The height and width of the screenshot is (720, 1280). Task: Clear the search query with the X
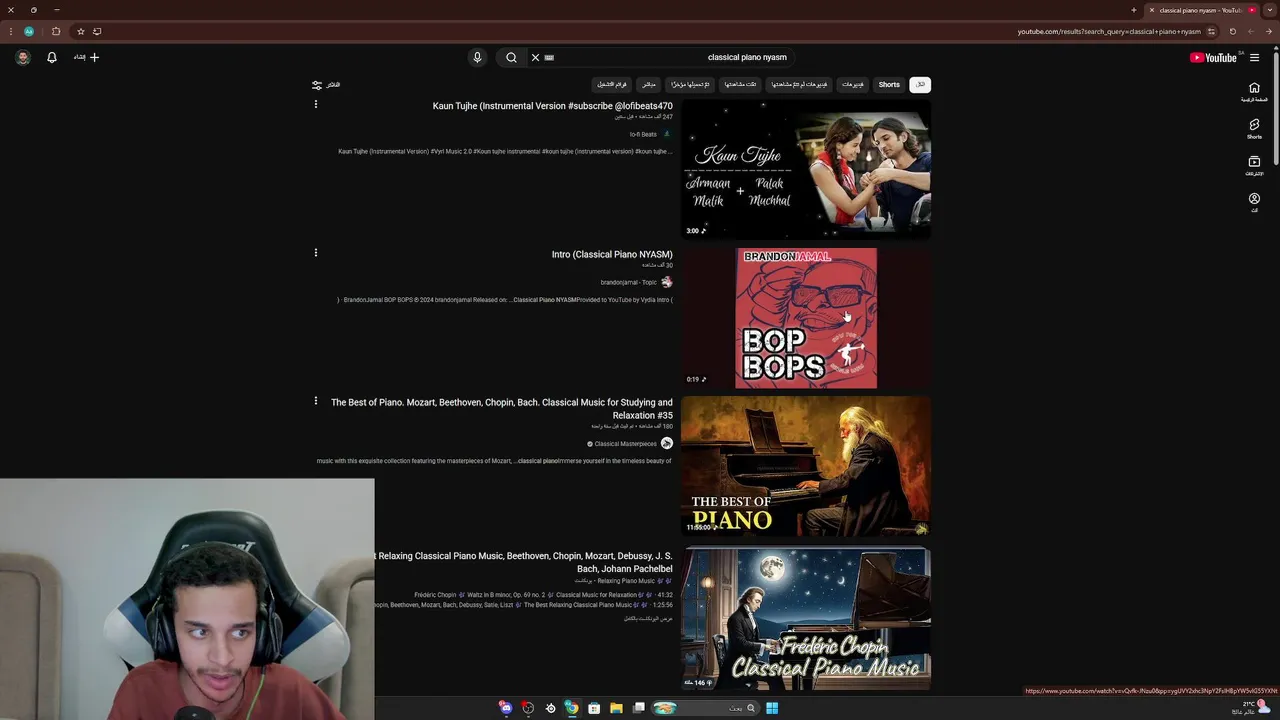[x=535, y=57]
